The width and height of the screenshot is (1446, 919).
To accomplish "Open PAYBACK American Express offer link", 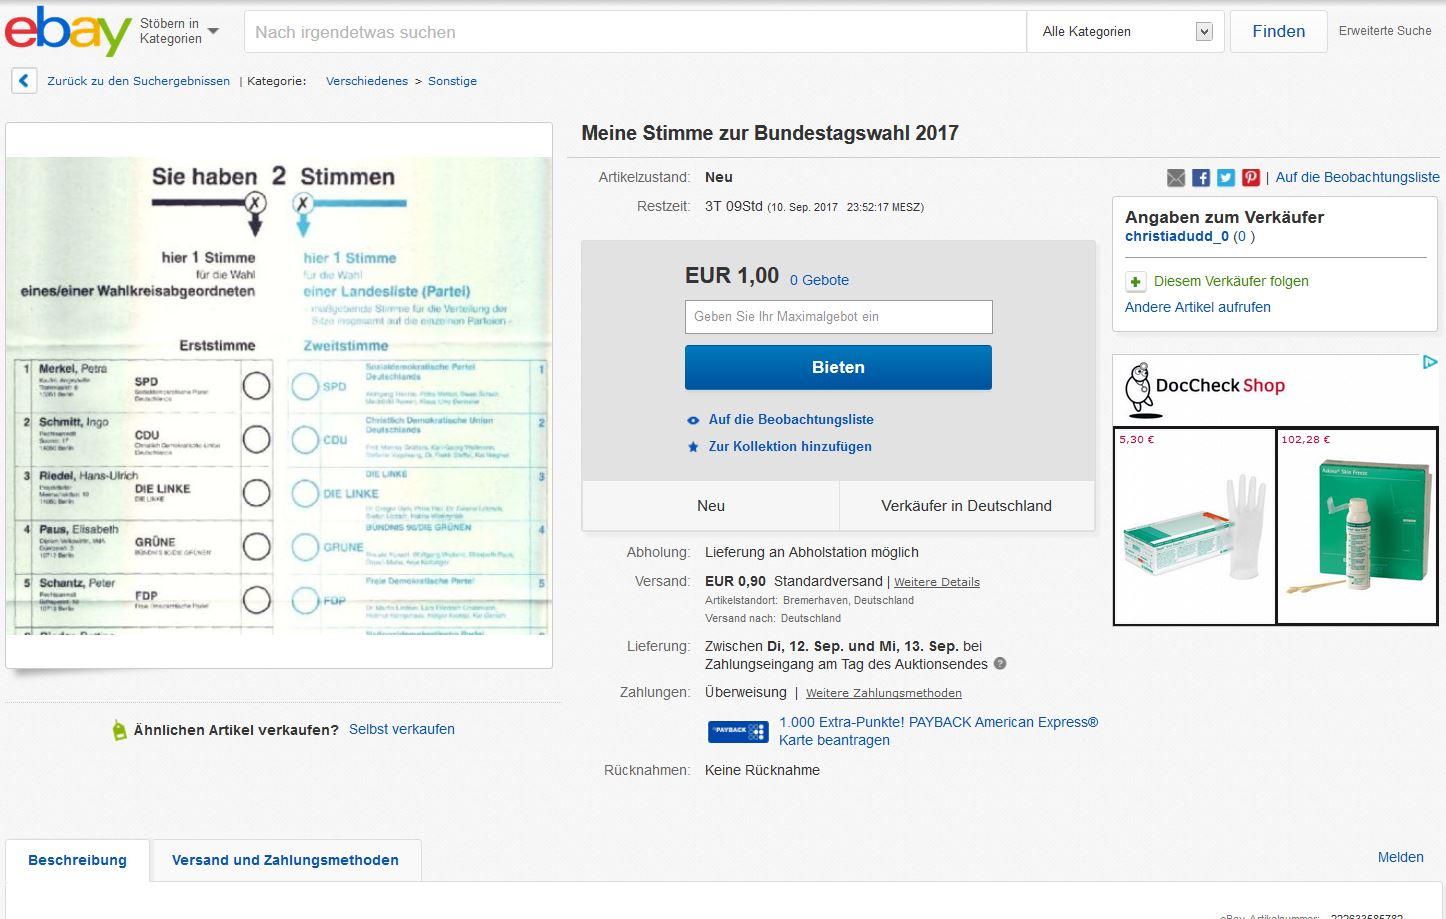I will click(938, 731).
